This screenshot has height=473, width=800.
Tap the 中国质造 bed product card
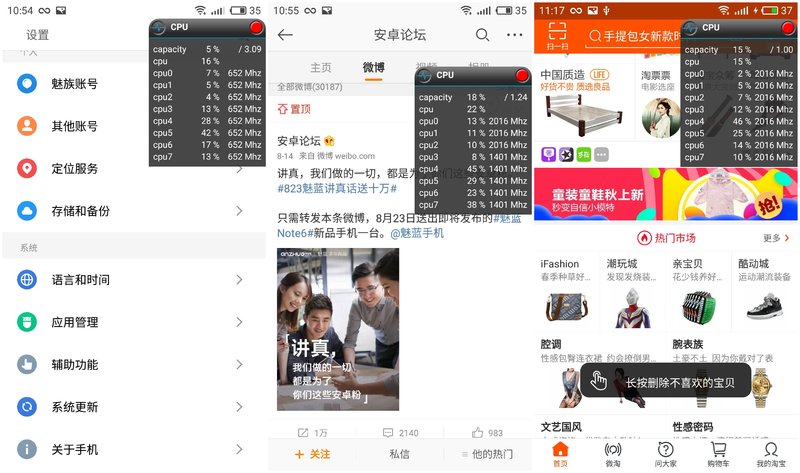pos(584,102)
